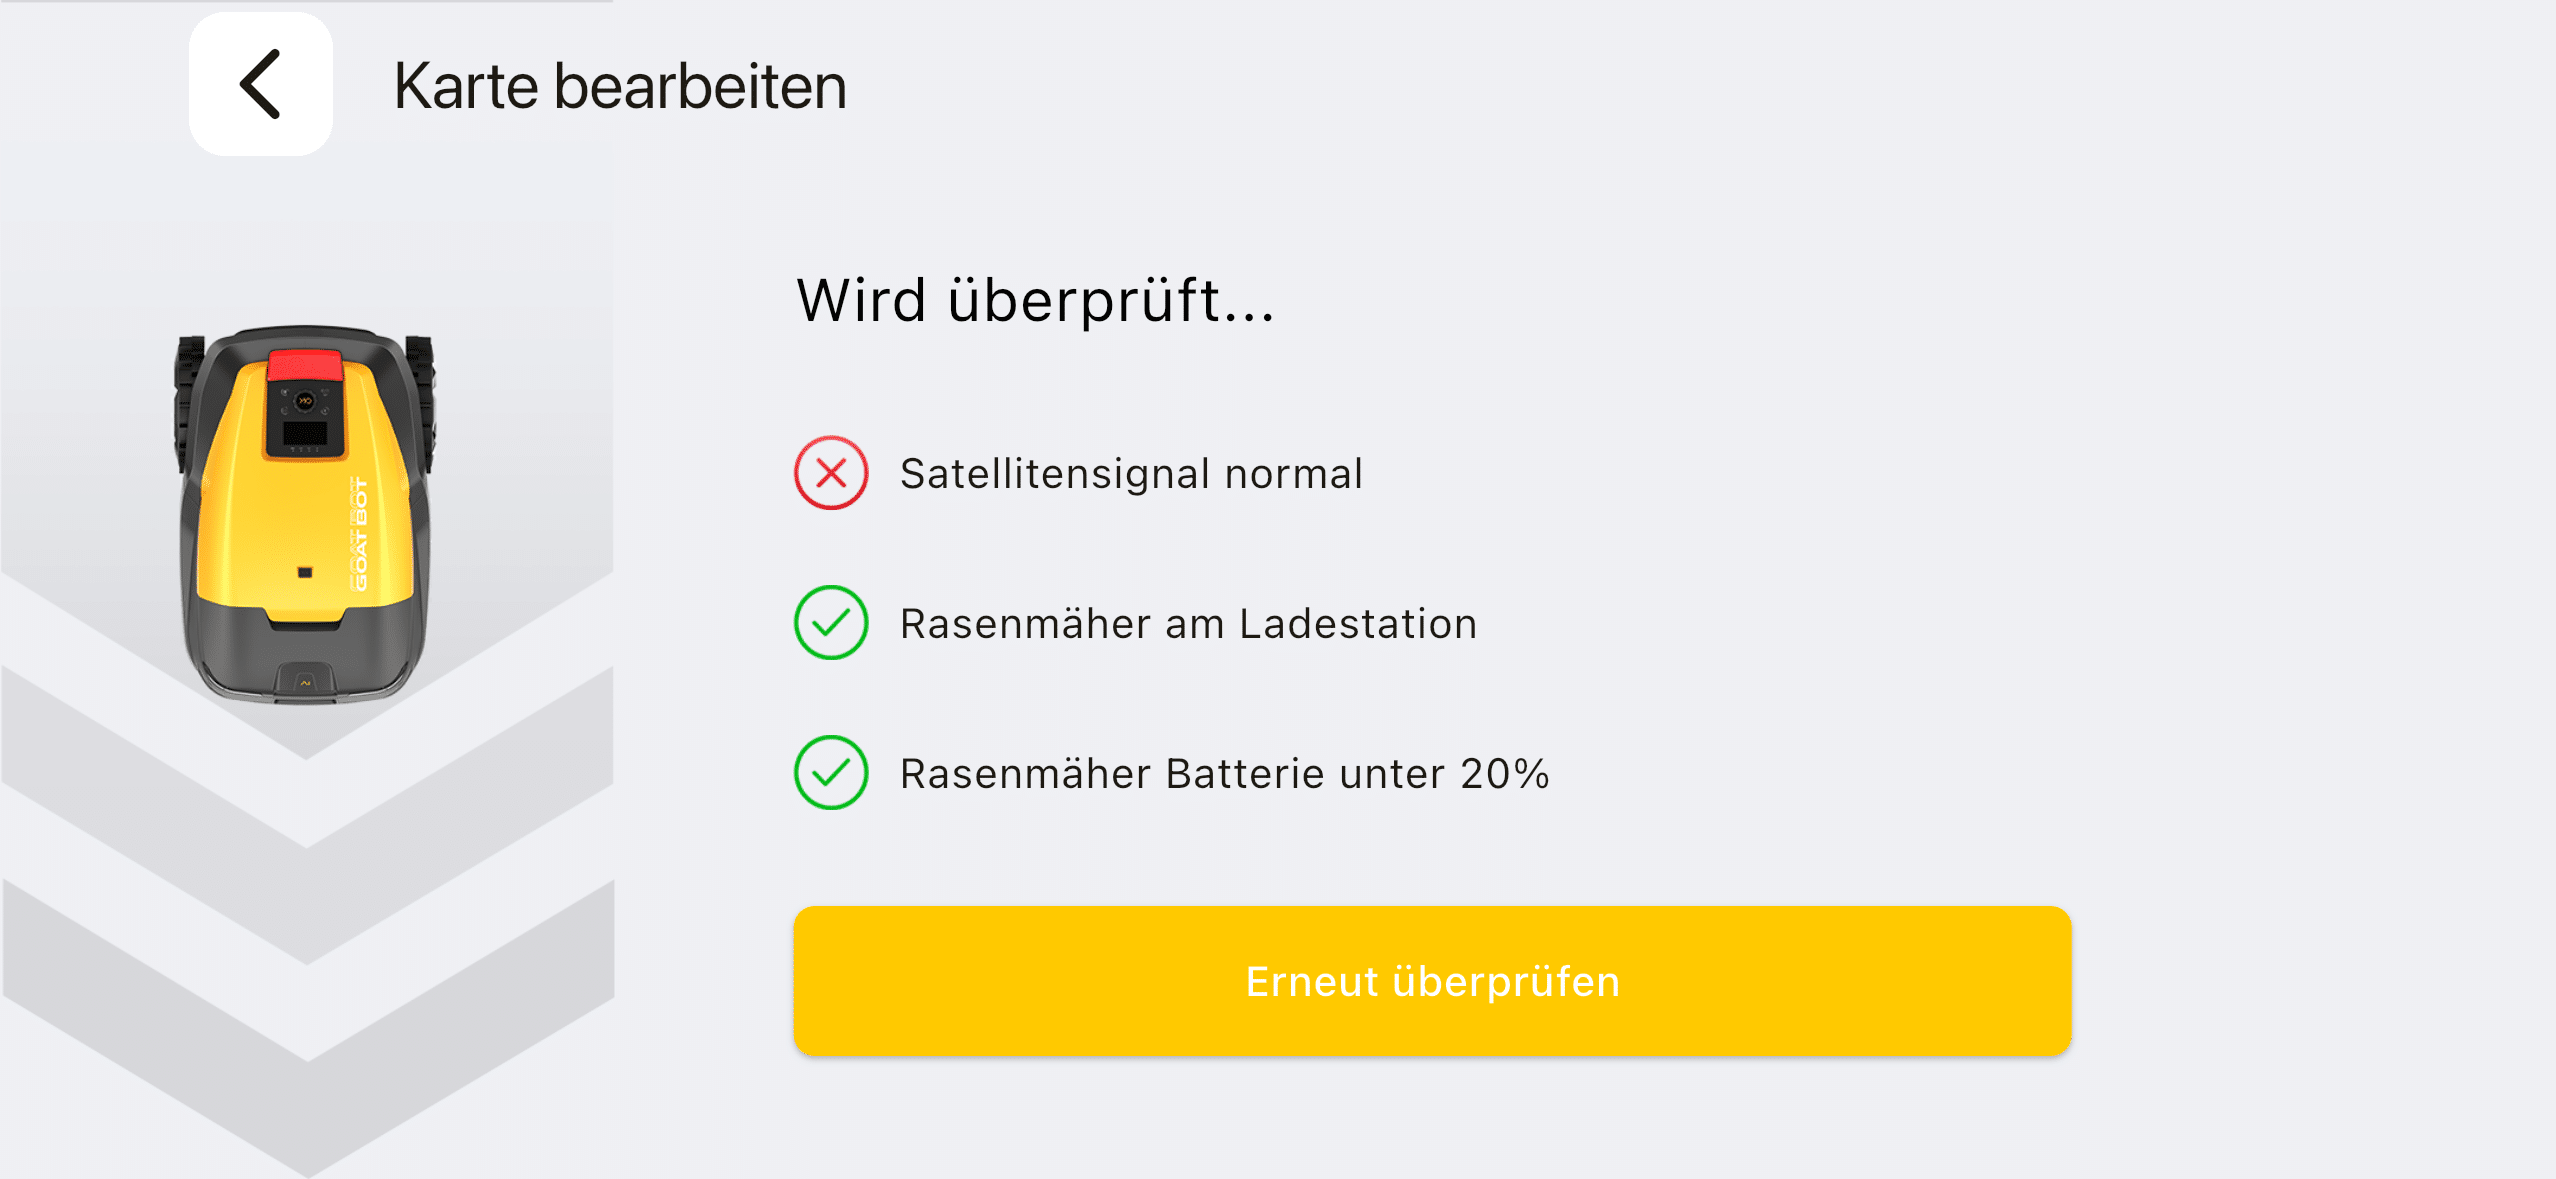Screen dimensions: 2556x1179
Task: Tap the GOAT BOT mower image
Action: click(x=306, y=514)
